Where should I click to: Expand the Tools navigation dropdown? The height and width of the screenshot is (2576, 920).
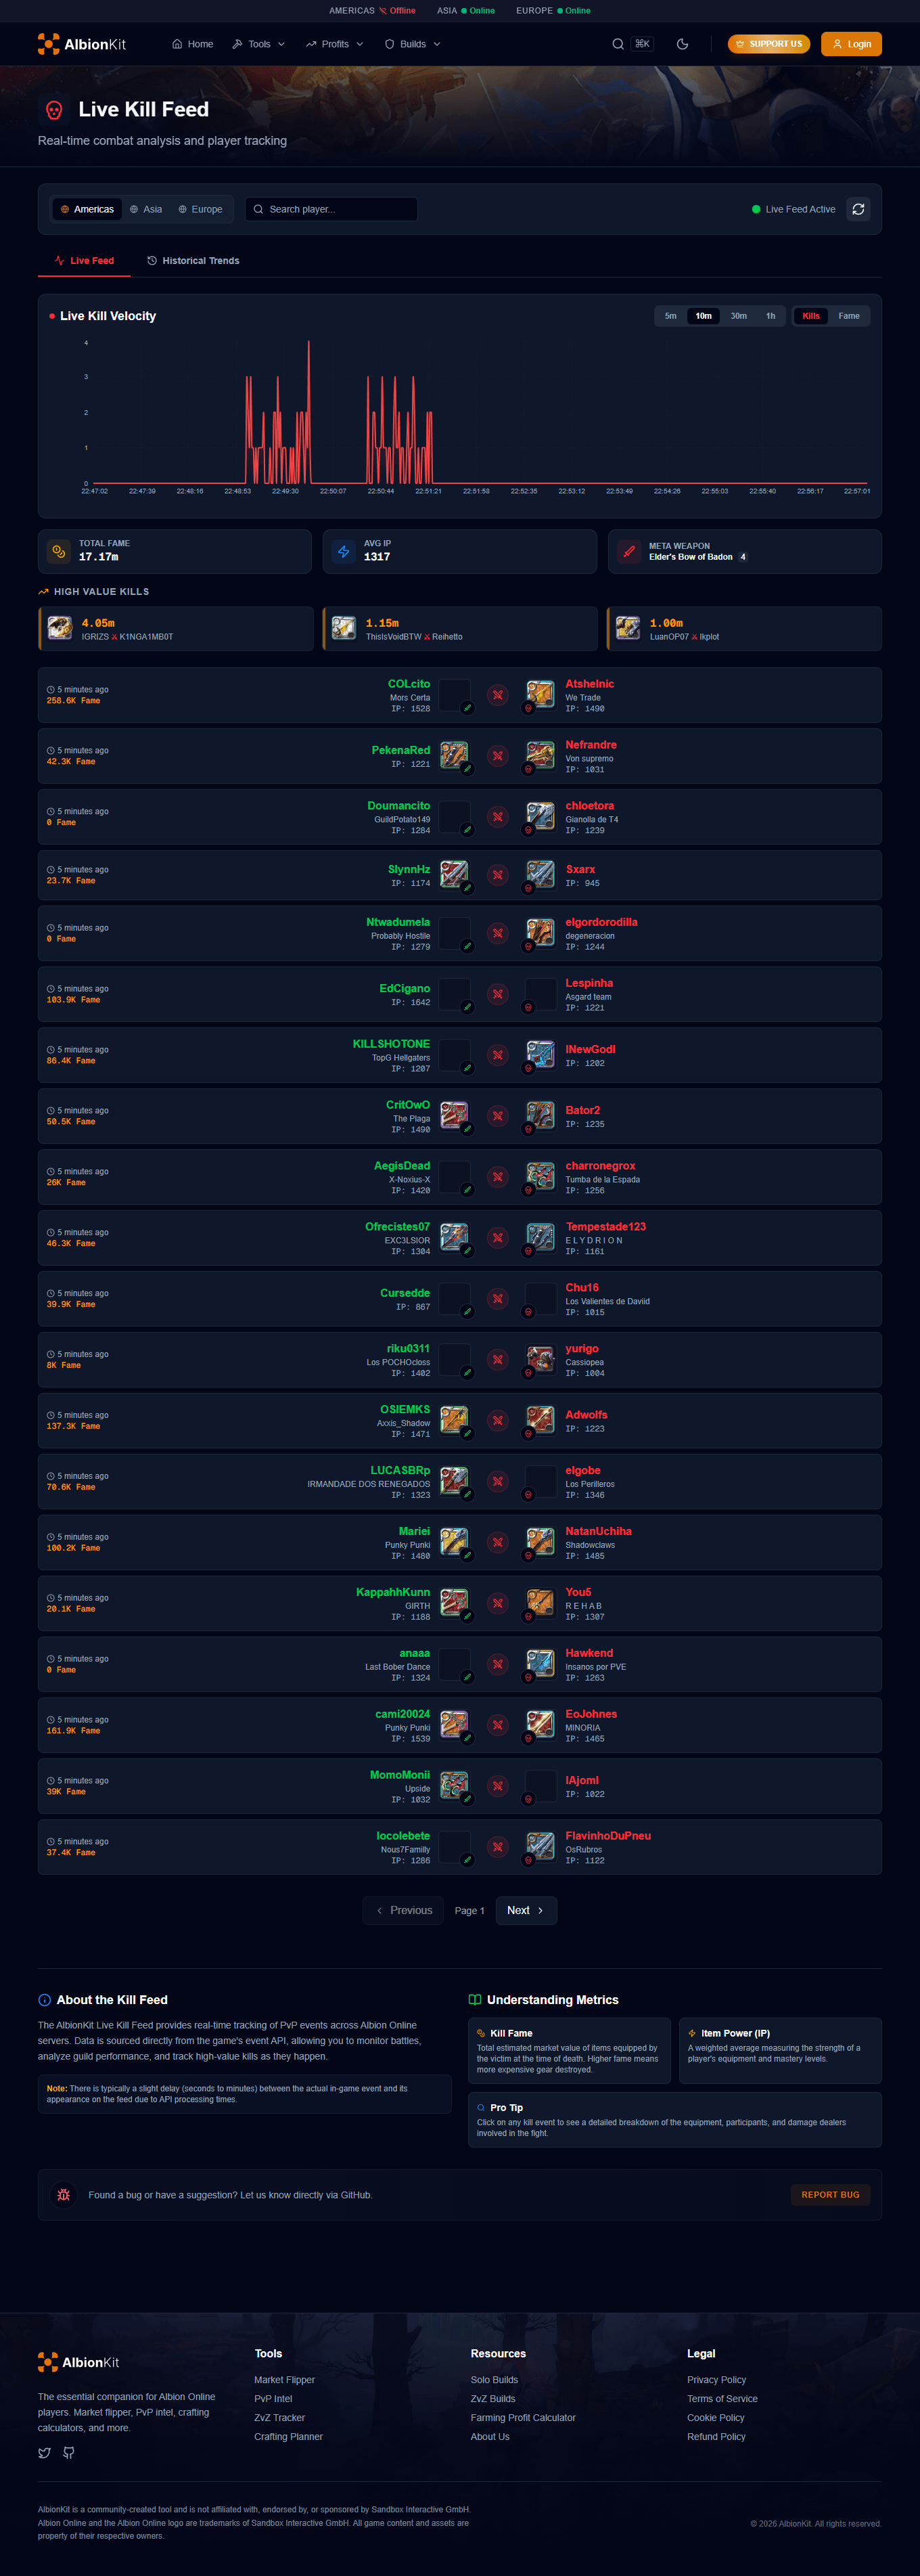[x=257, y=43]
